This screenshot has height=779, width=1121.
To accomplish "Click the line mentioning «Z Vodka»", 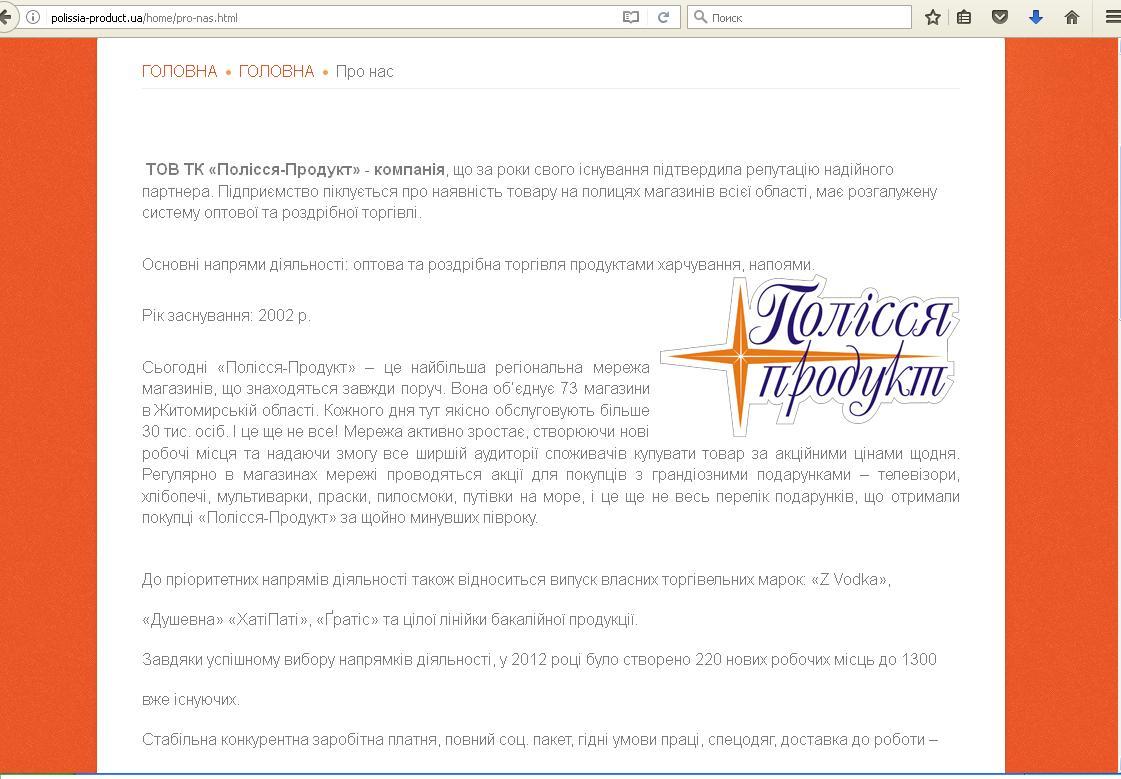I will pos(516,580).
